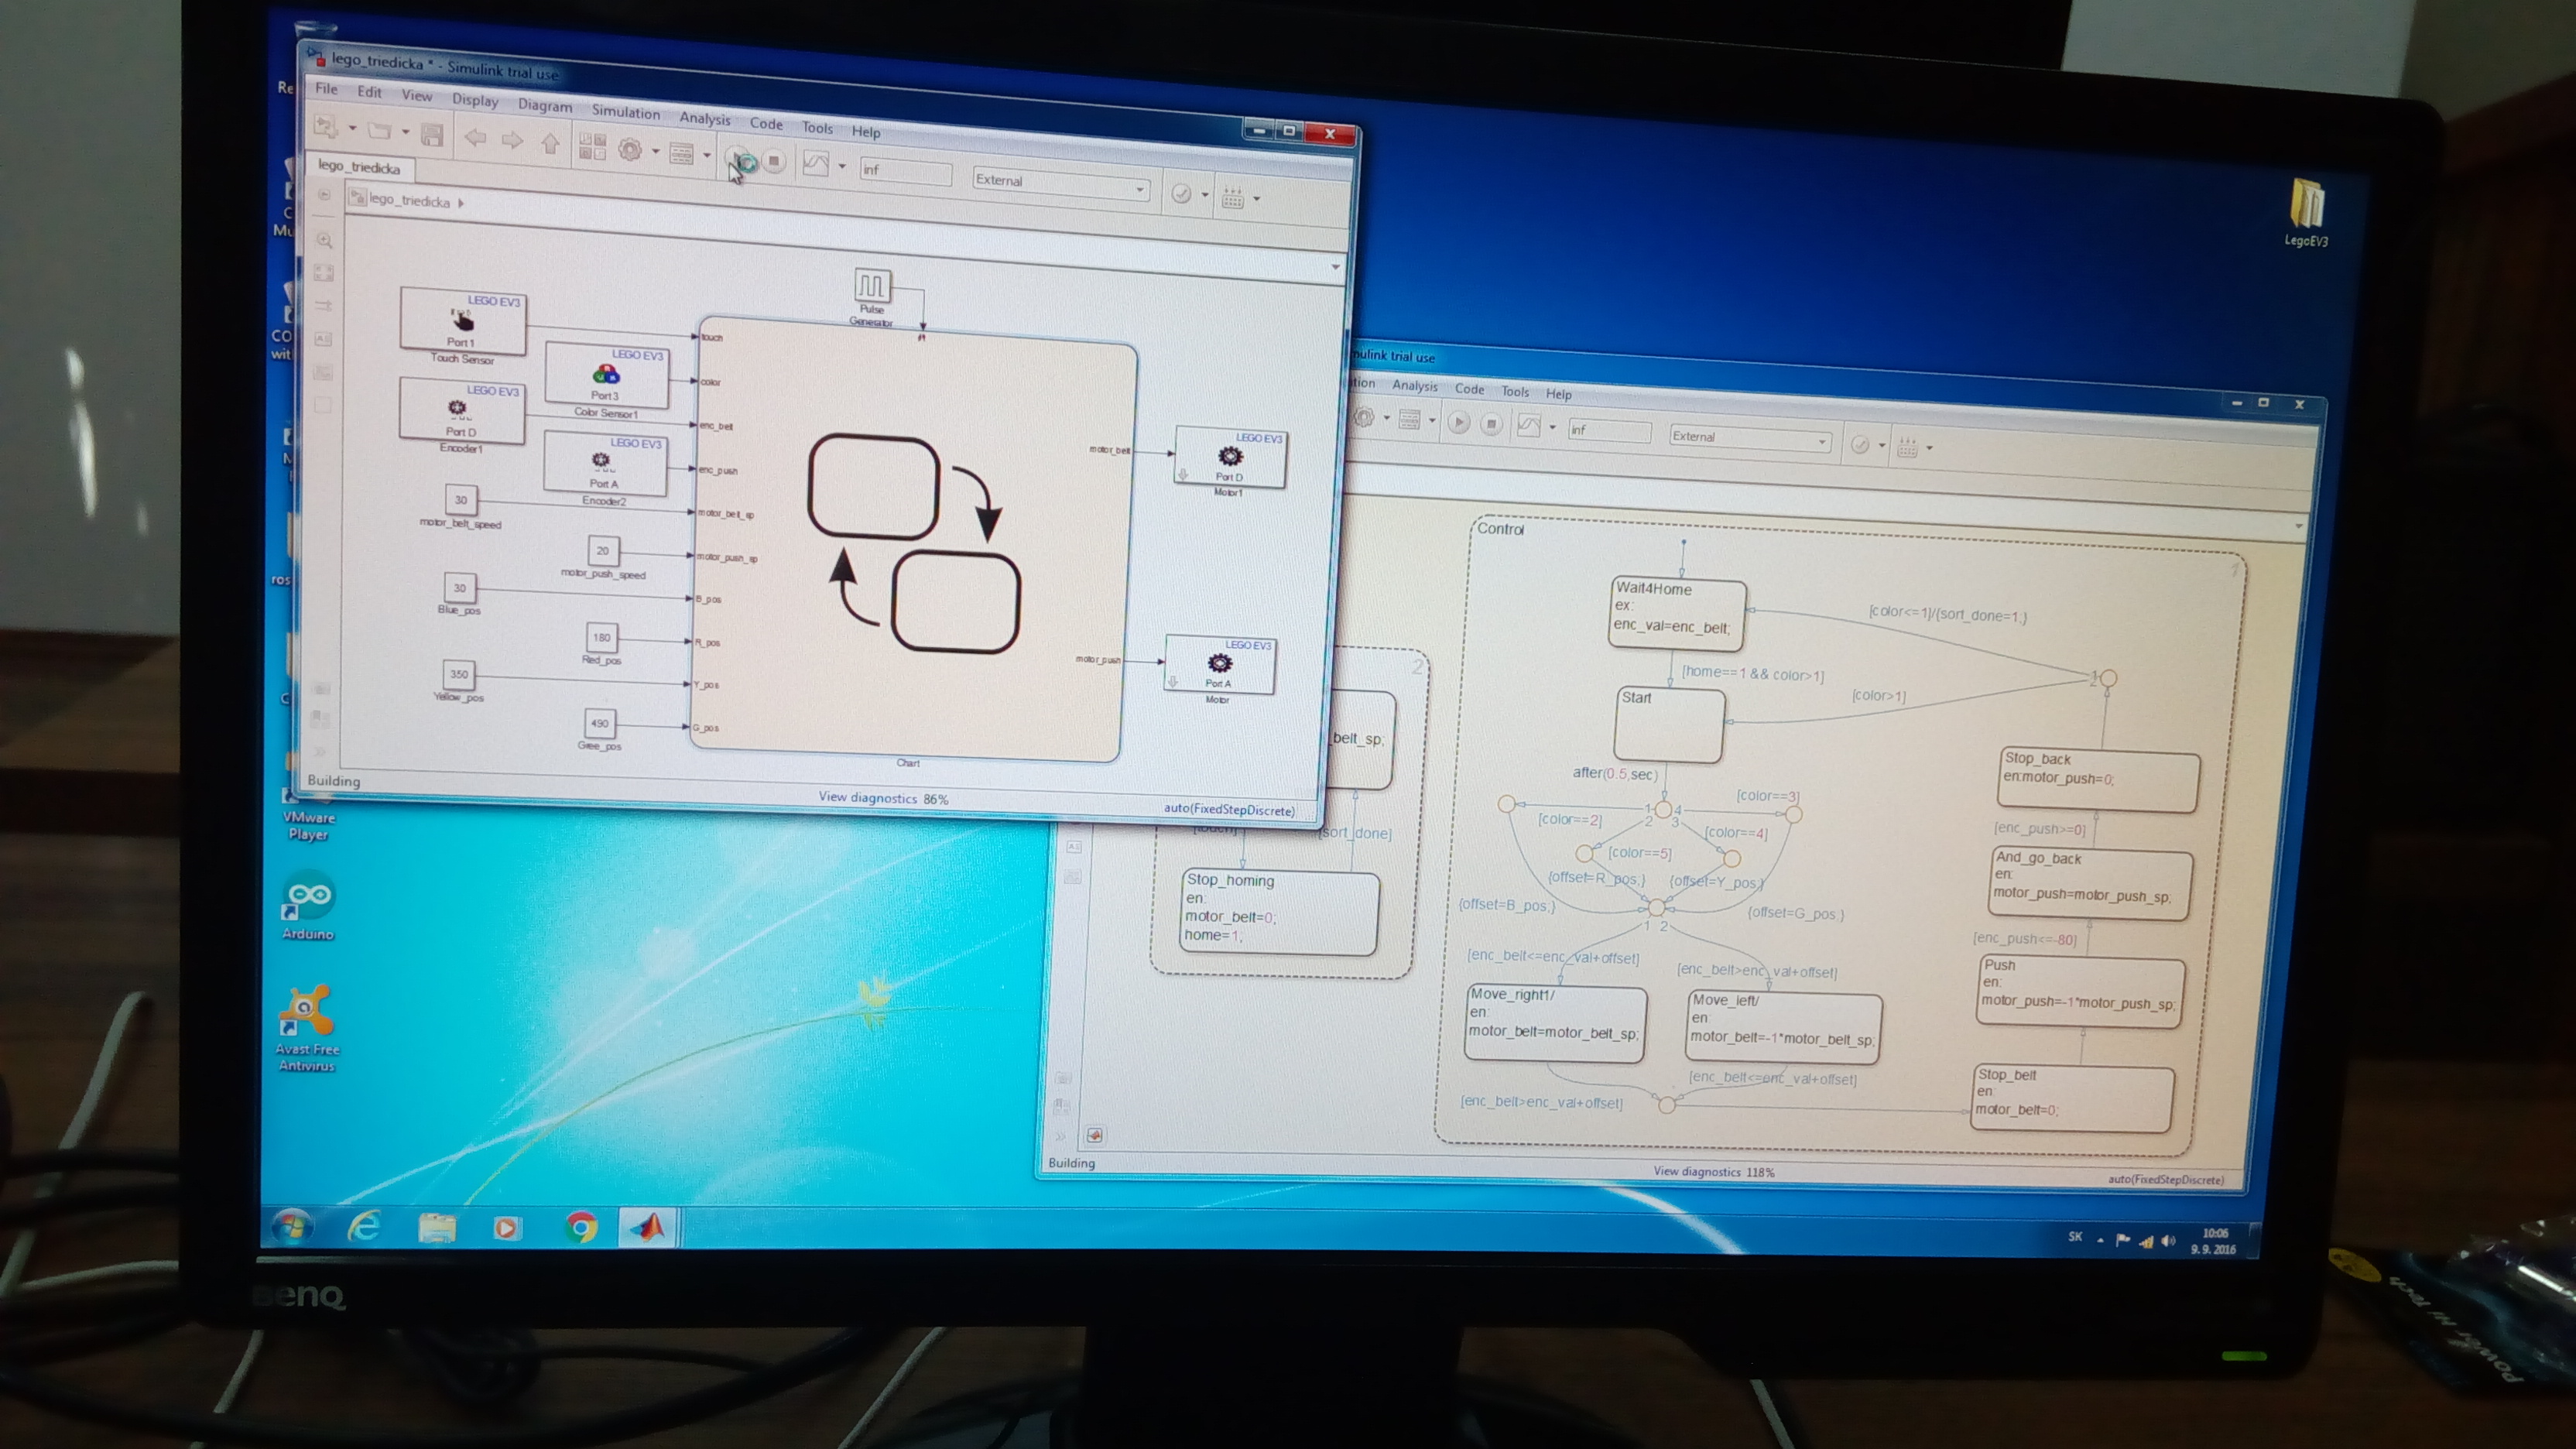The width and height of the screenshot is (2576, 1449).
Task: Click the simulation stop time field
Action: click(x=904, y=171)
